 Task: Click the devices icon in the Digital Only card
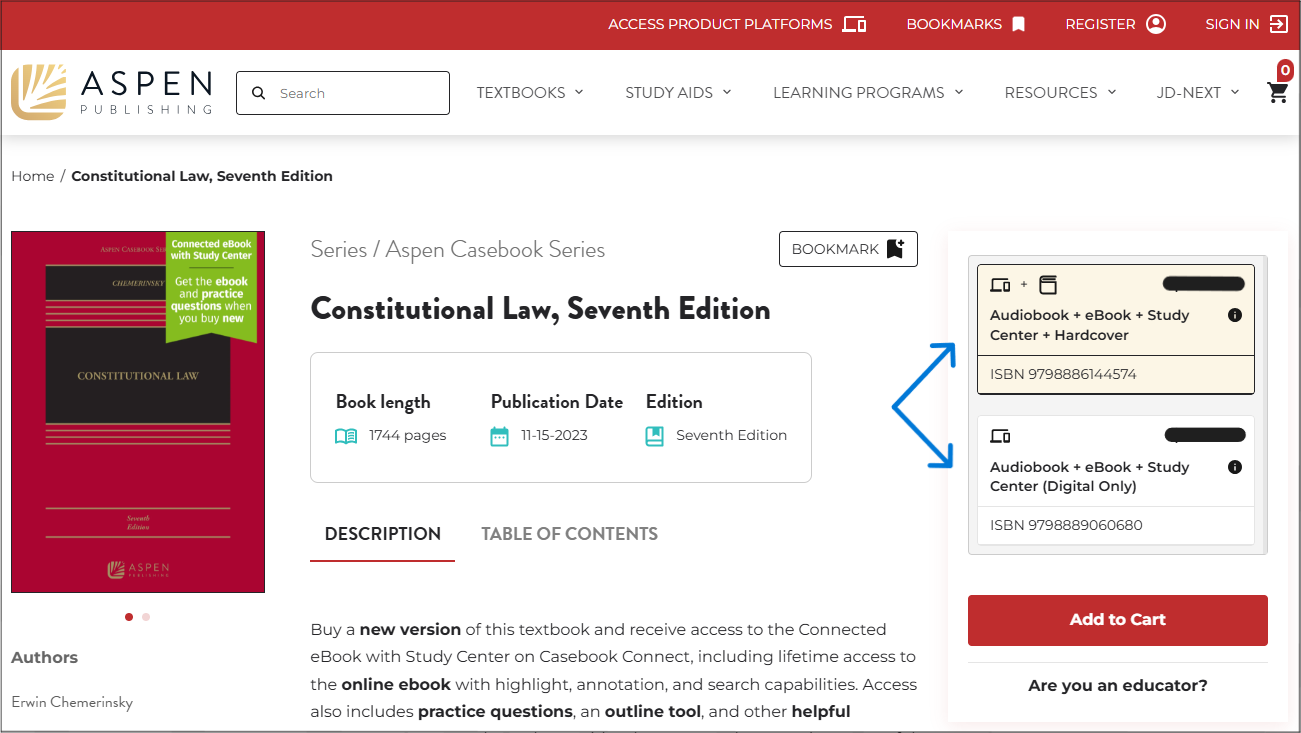pos(1000,436)
